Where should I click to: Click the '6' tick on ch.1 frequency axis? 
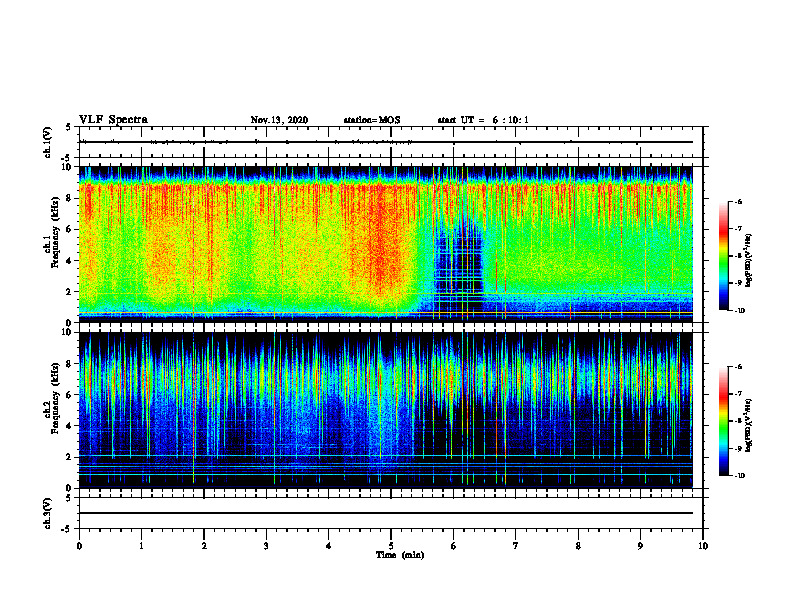pos(69,229)
